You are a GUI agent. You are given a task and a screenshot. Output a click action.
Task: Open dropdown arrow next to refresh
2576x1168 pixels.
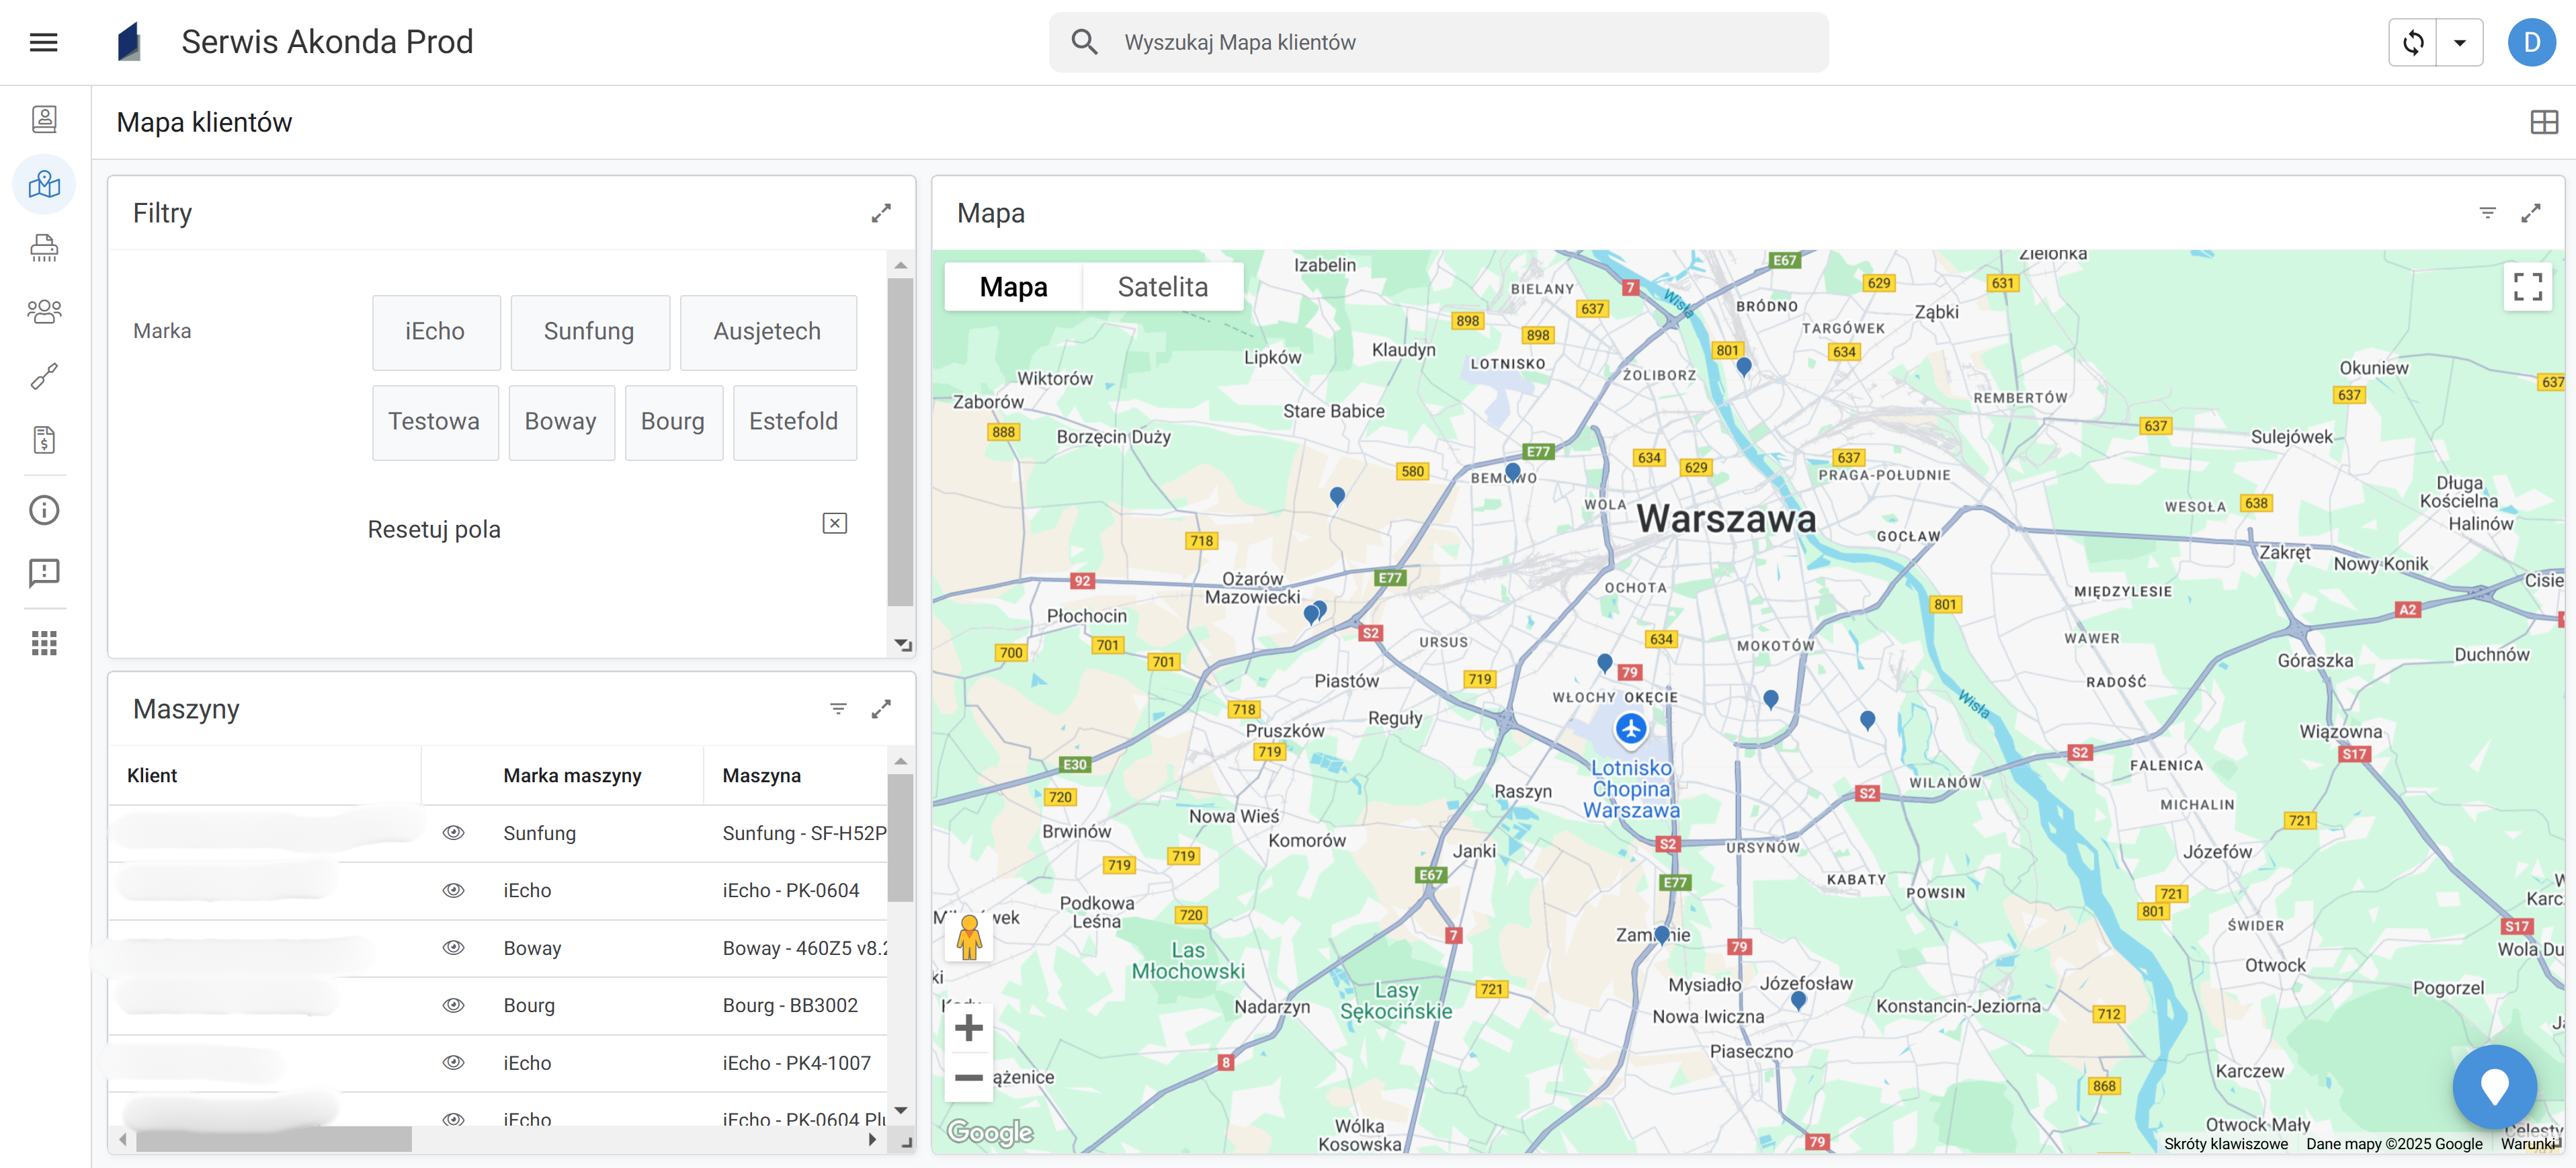point(2459,42)
